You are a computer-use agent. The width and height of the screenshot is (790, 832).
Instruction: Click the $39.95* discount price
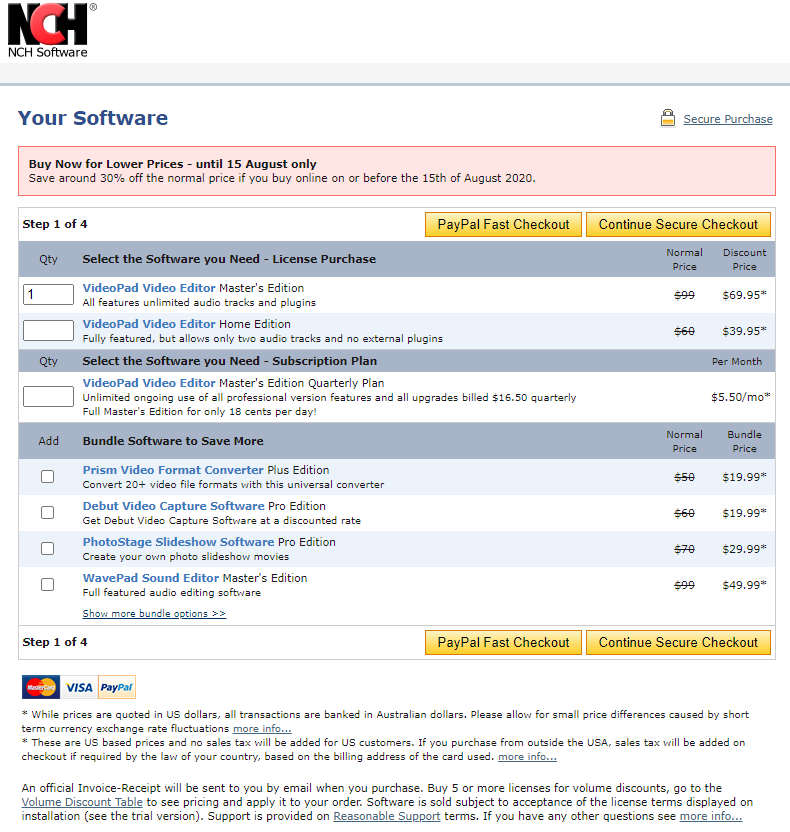pos(744,331)
